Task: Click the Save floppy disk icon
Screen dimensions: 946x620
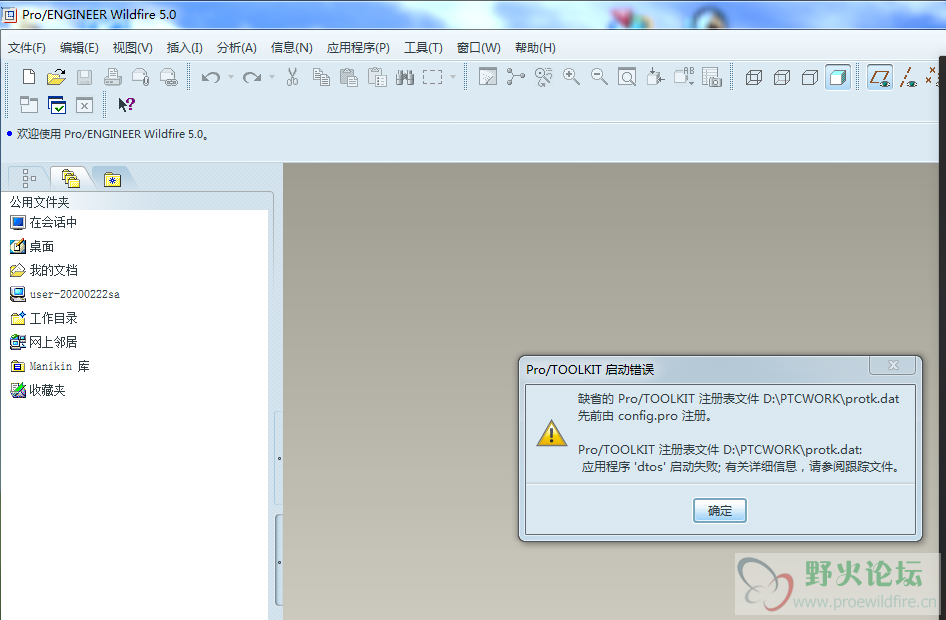Action: pyautogui.click(x=84, y=77)
